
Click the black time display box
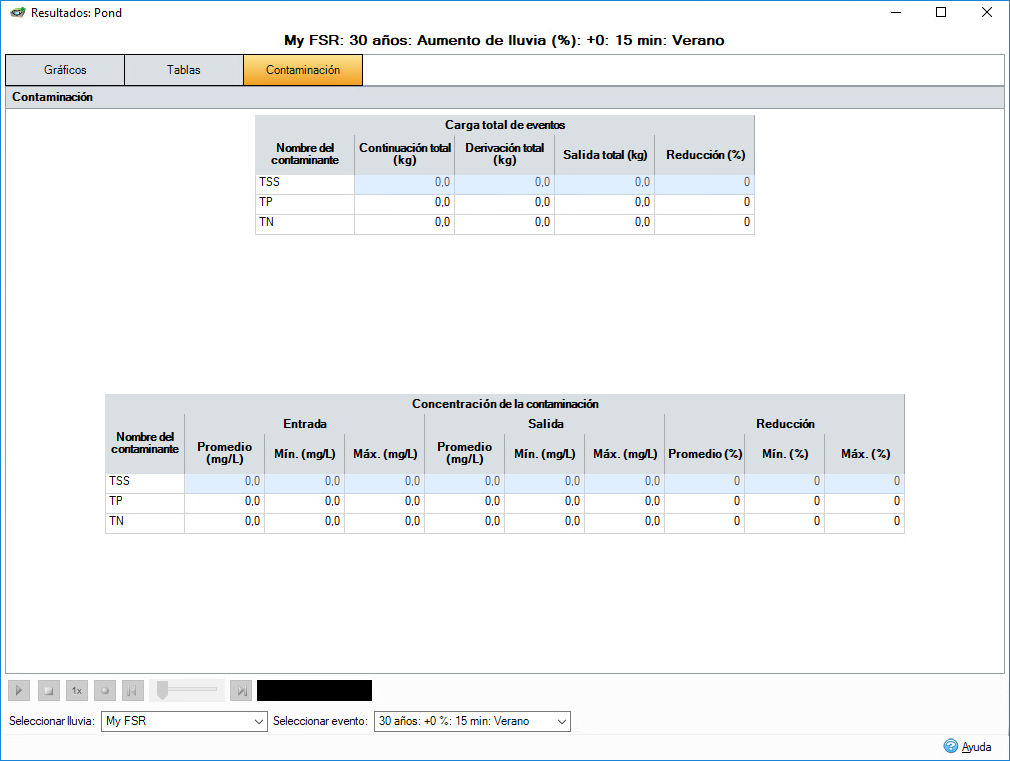(x=314, y=691)
